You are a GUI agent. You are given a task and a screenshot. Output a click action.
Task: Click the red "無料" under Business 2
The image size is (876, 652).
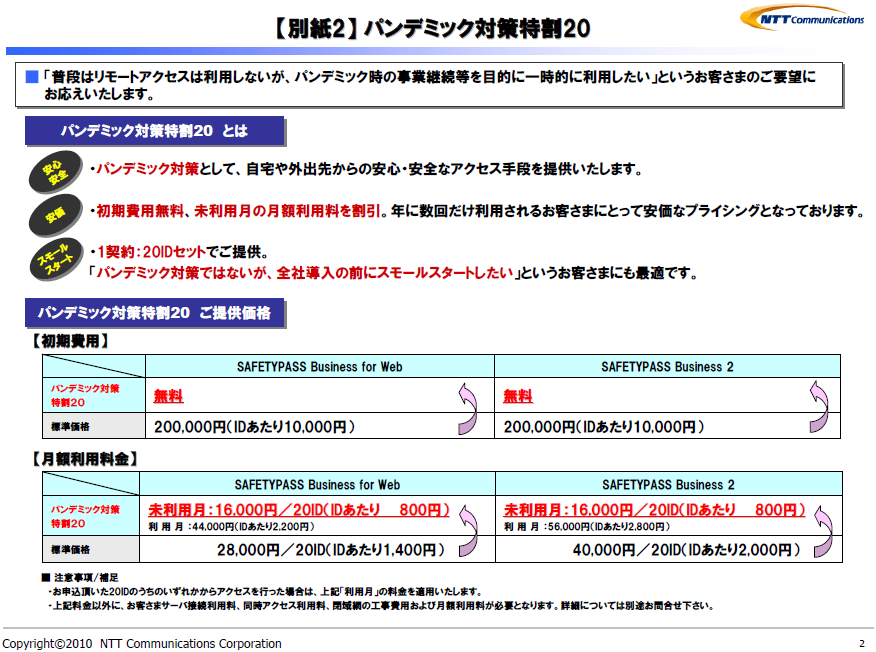[518, 396]
